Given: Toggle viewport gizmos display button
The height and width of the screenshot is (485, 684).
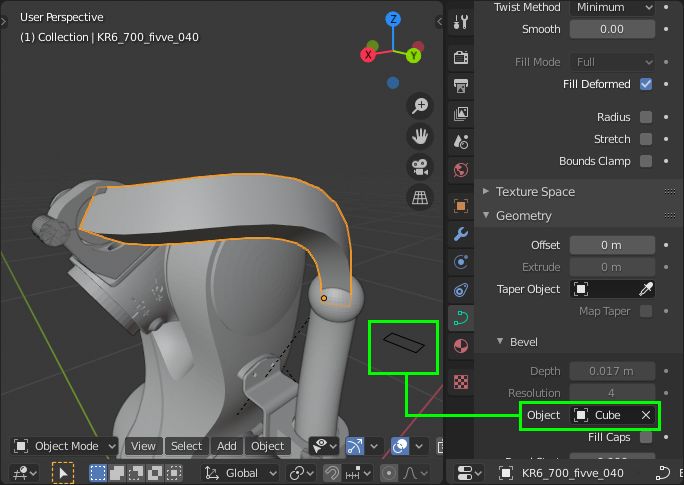Looking at the screenshot, I should [355, 446].
